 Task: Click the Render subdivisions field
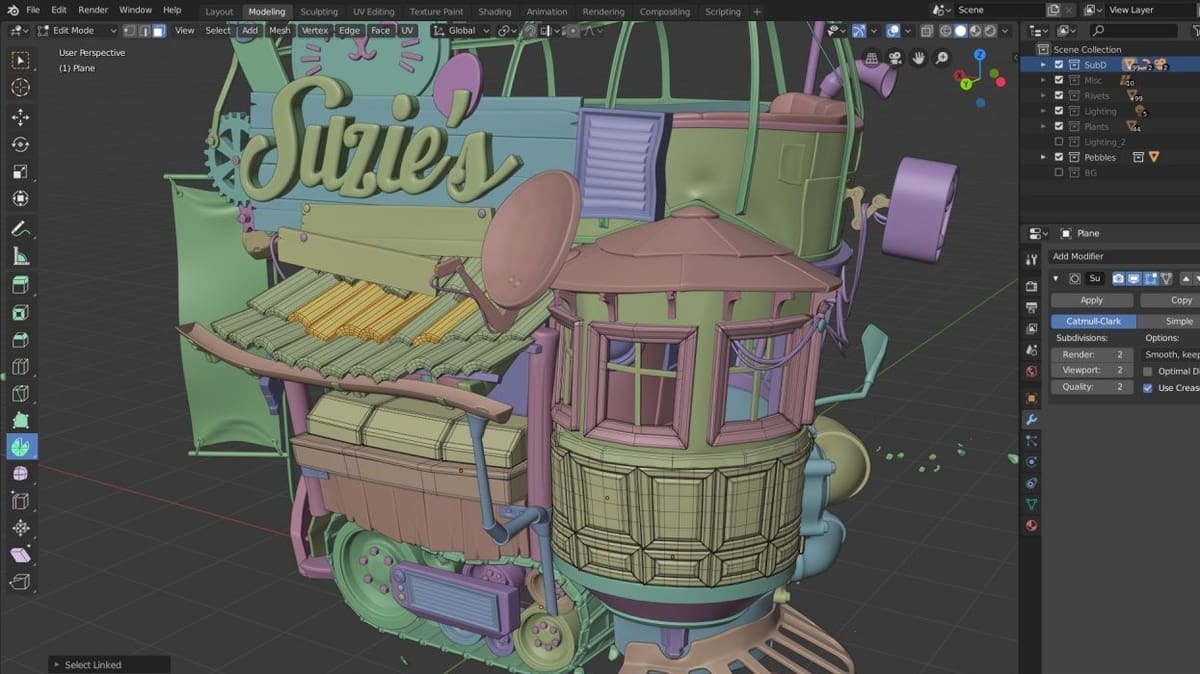[1092, 354]
